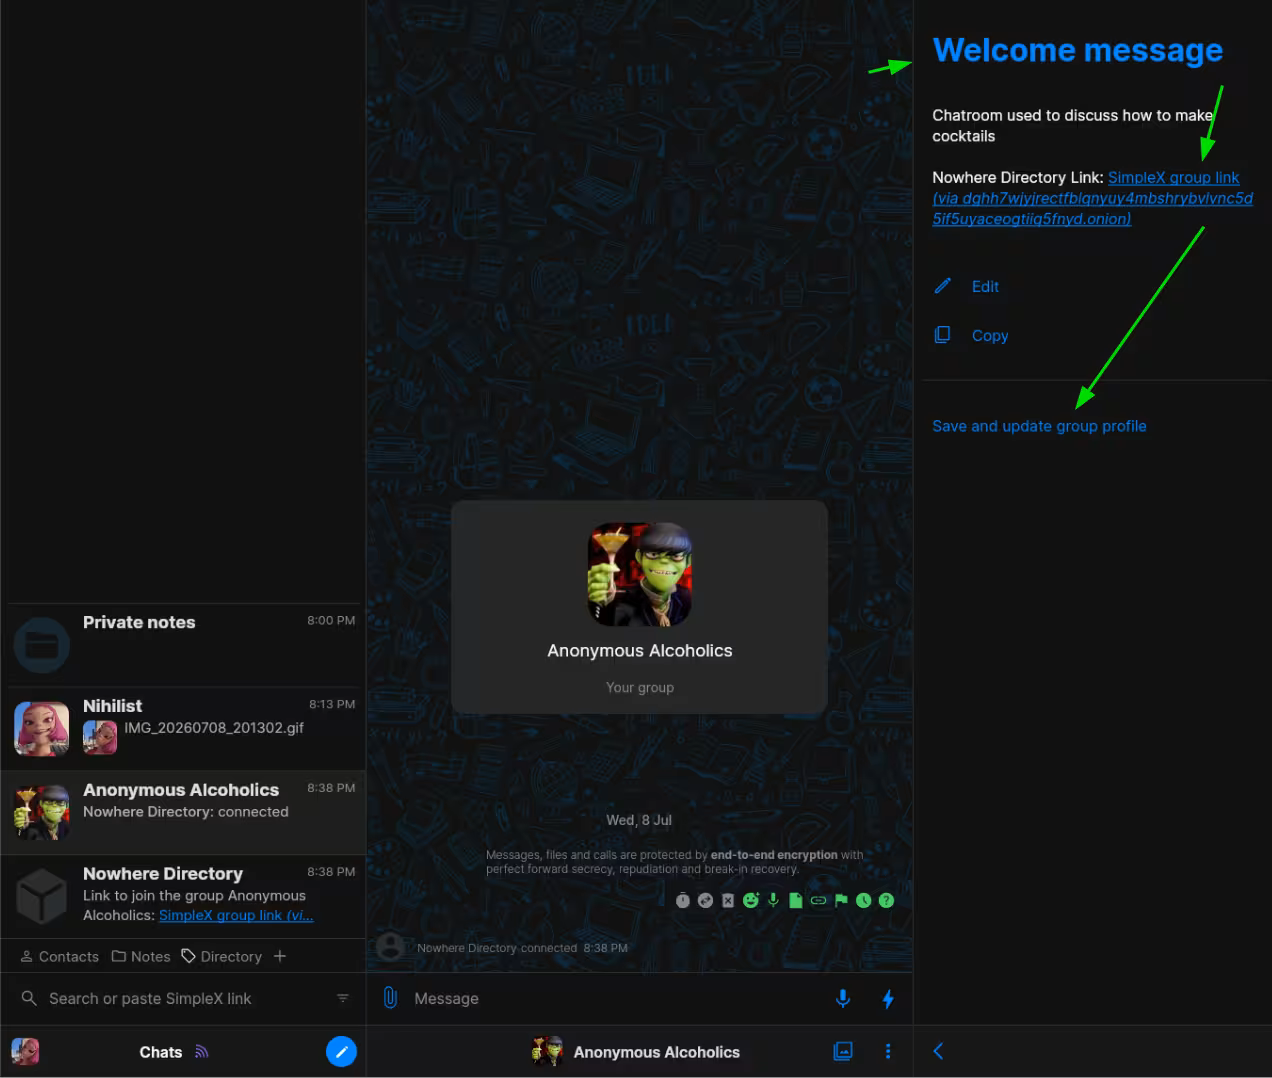Click the green files and media icon
Image resolution: width=1272 pixels, height=1078 pixels.
(796, 900)
